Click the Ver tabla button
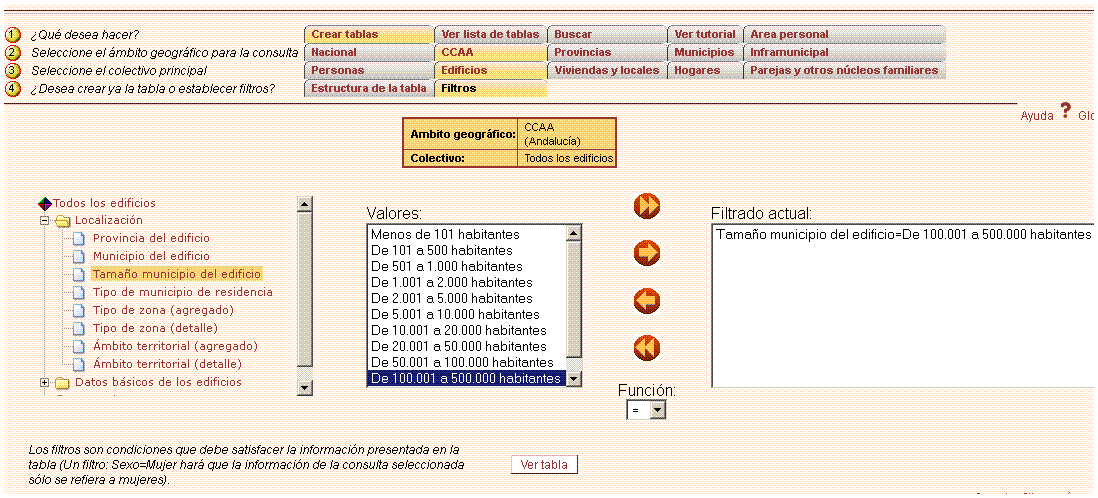The height and width of the screenshot is (498, 1098). [544, 465]
